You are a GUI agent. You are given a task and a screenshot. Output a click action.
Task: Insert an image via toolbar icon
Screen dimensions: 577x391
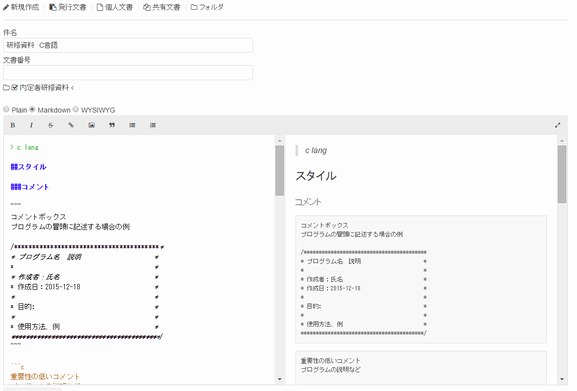(x=91, y=125)
